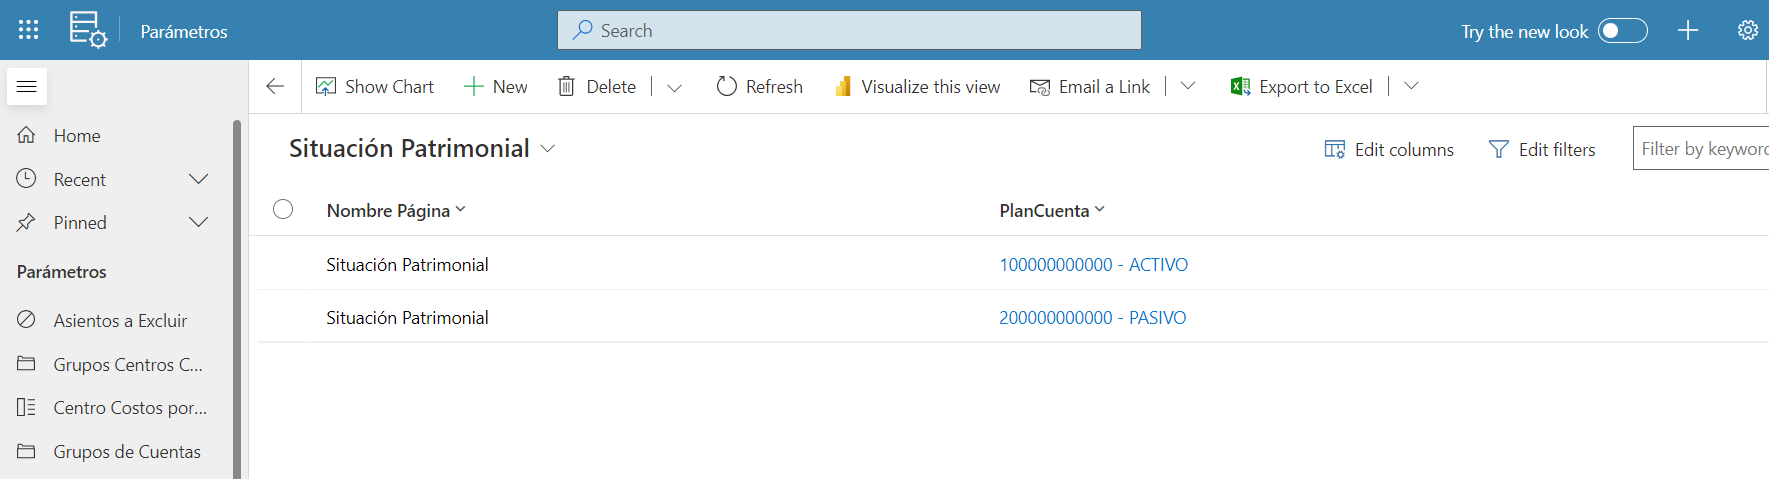The height and width of the screenshot is (479, 1769).
Task: Collapse the hamburger navigation menu
Action: (x=27, y=87)
